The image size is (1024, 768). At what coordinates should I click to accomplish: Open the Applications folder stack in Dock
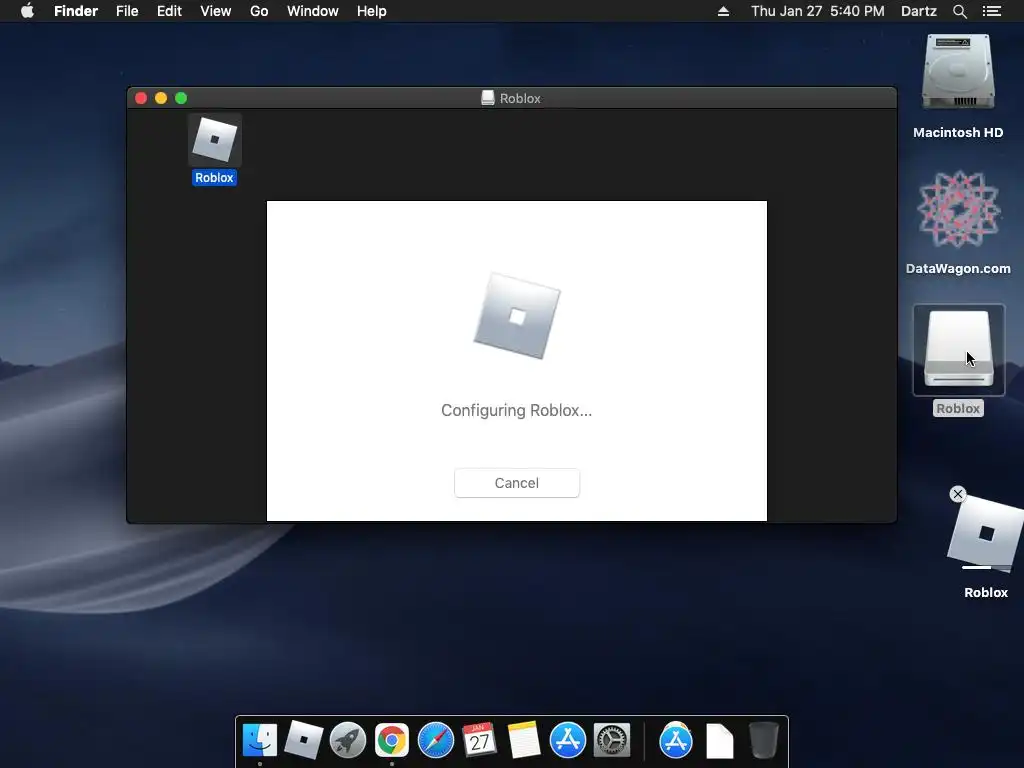click(675, 740)
